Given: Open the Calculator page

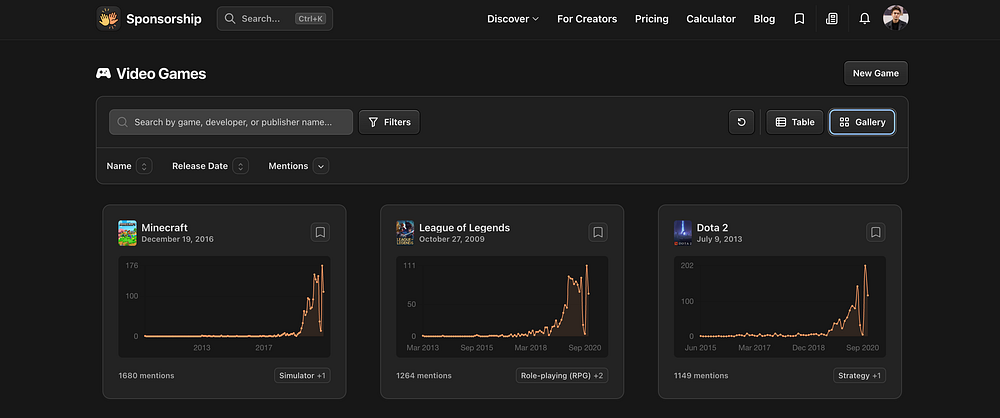Looking at the screenshot, I should tap(710, 19).
